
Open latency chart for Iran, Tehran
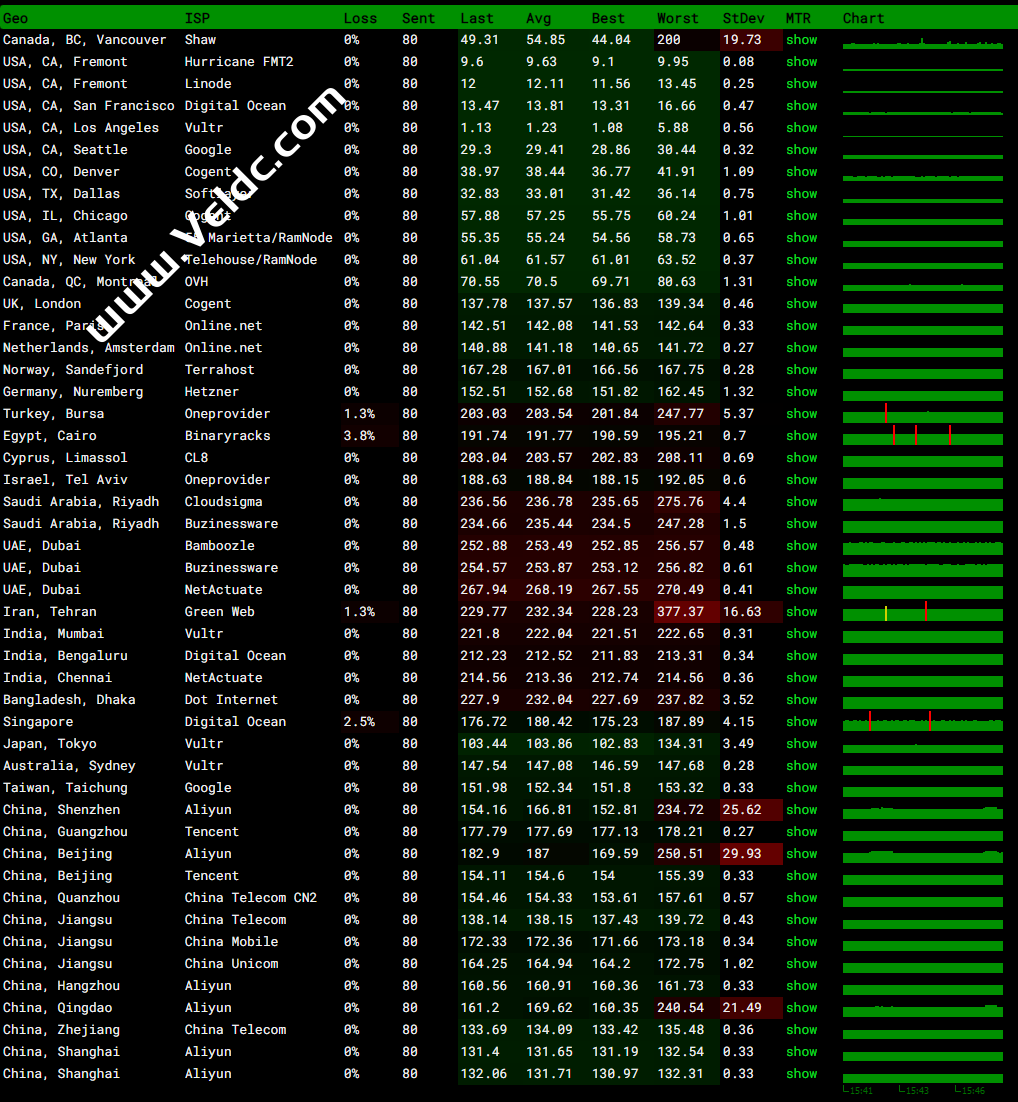pyautogui.click(x=922, y=611)
